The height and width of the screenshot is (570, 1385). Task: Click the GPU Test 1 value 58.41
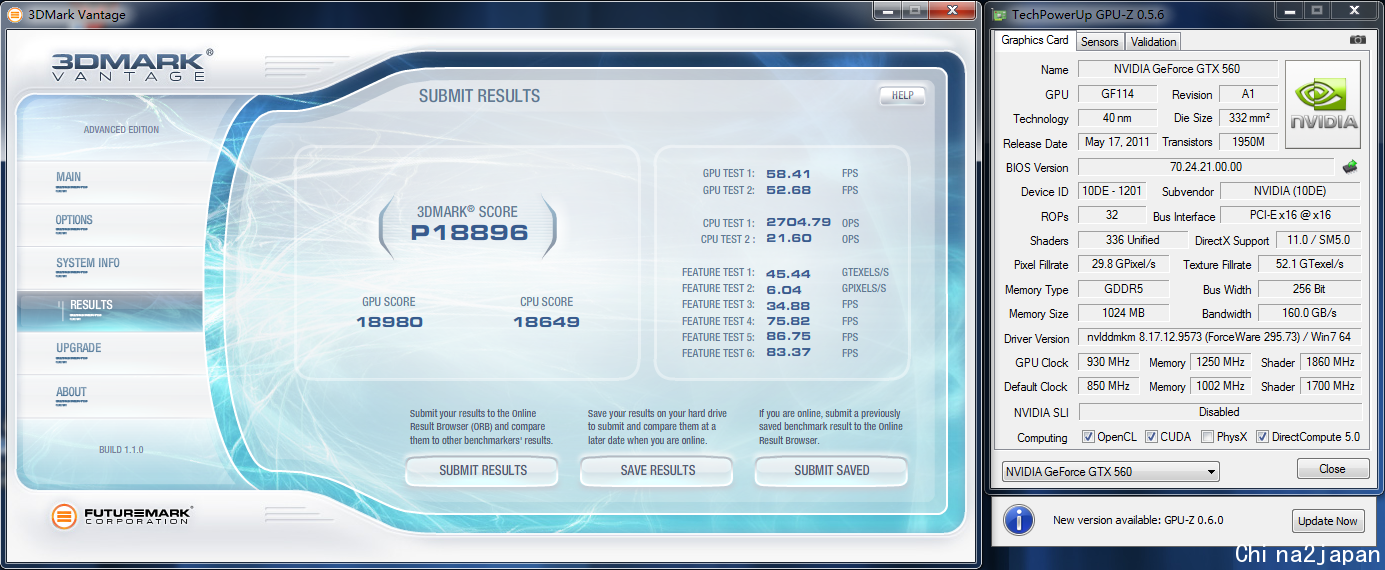pos(788,173)
